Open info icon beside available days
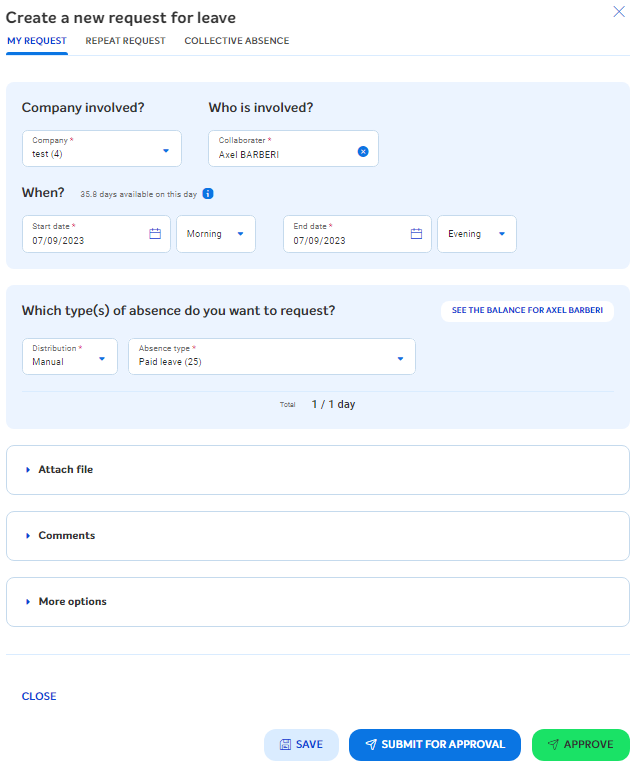Viewport: 636px width, 773px height. click(208, 194)
